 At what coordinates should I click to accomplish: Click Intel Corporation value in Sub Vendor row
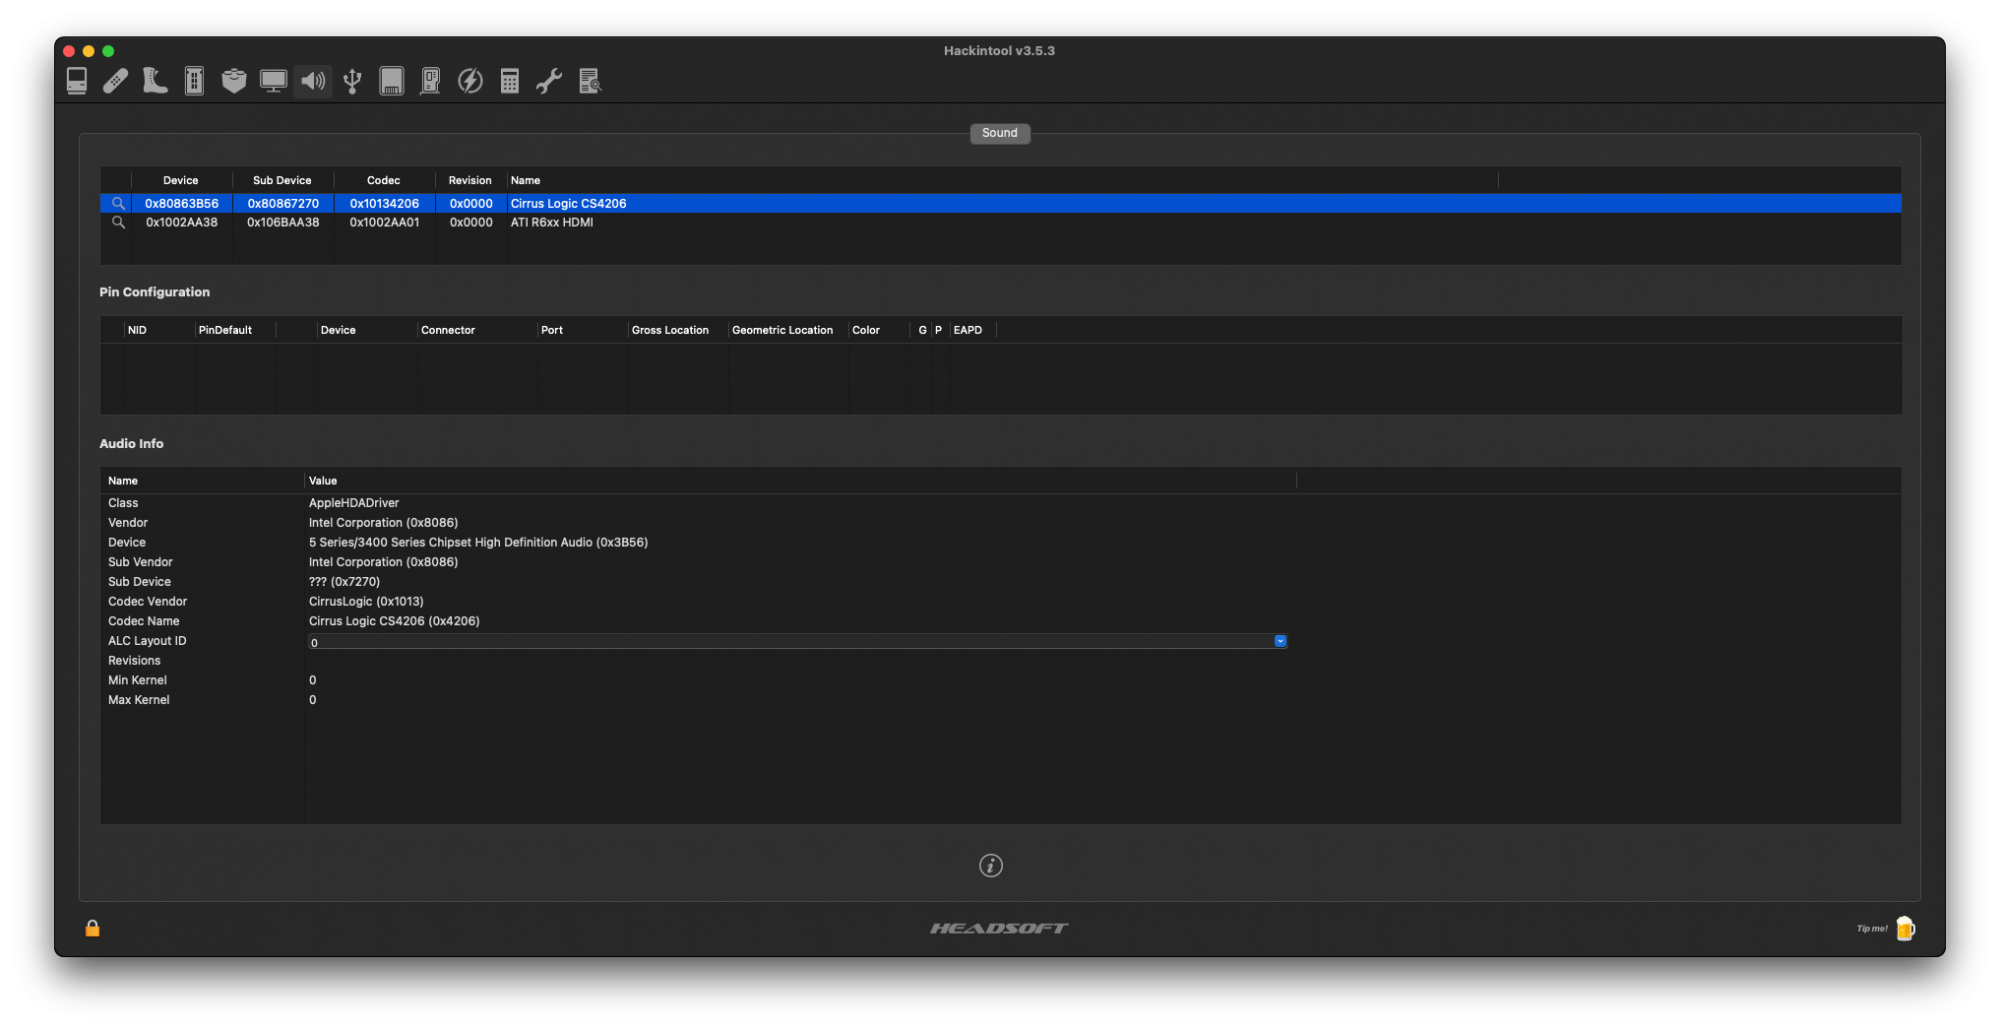tap(383, 562)
